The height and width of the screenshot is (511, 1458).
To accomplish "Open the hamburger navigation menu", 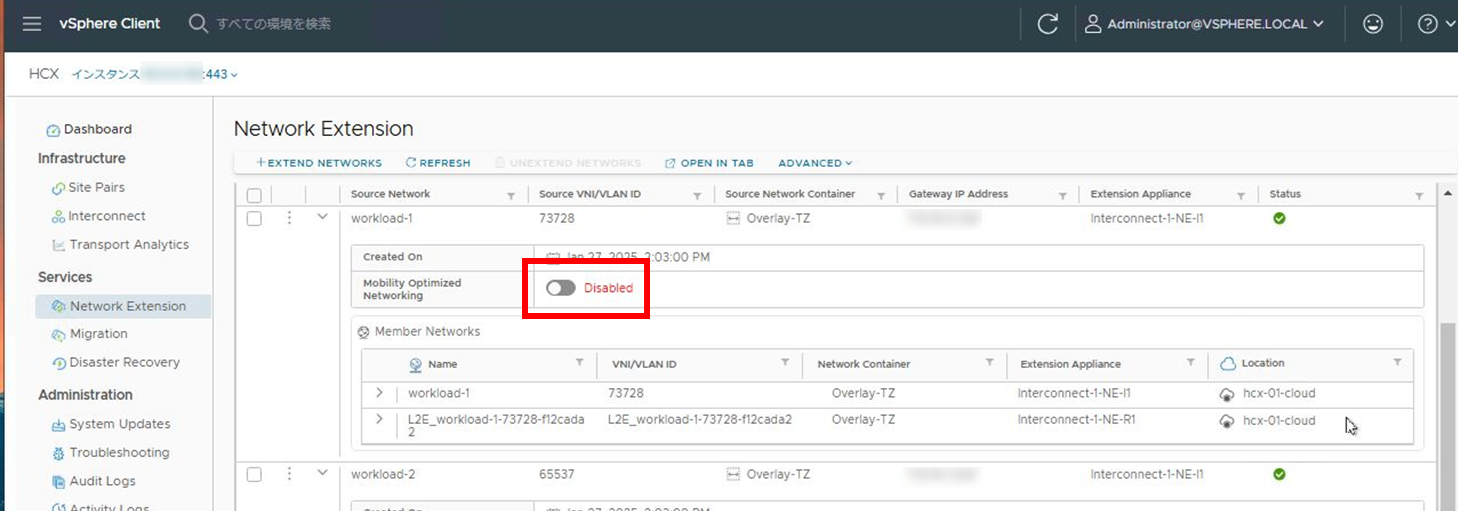I will (x=32, y=24).
